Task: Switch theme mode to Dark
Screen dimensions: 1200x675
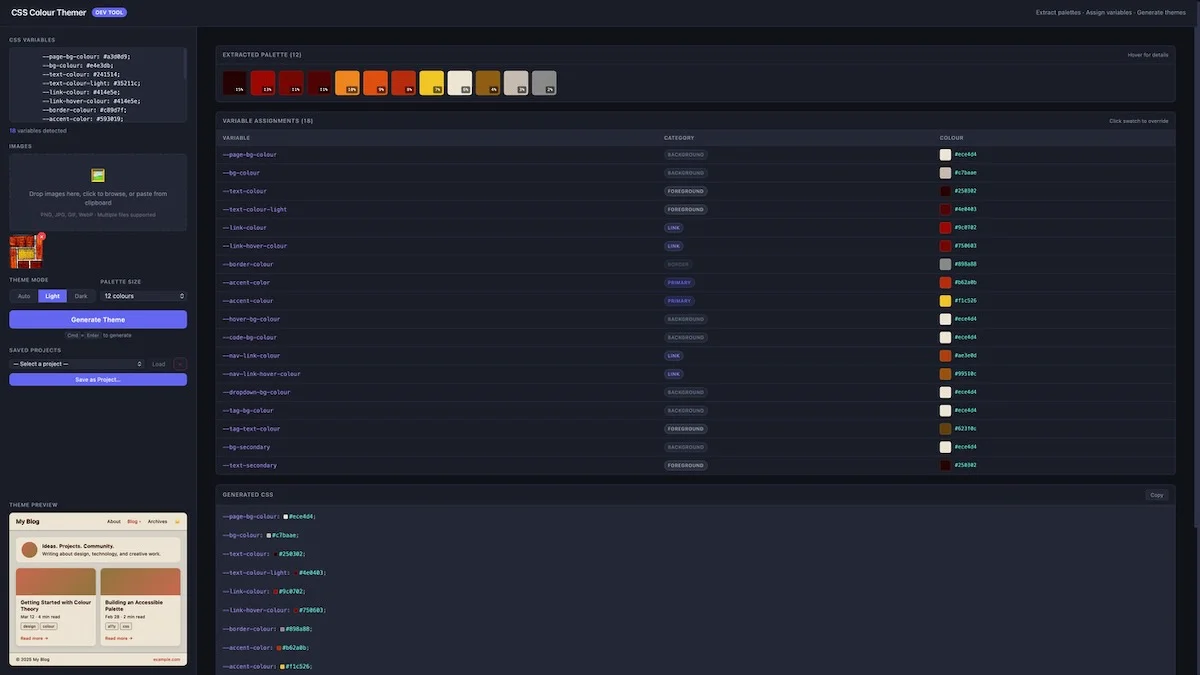Action: coord(81,296)
